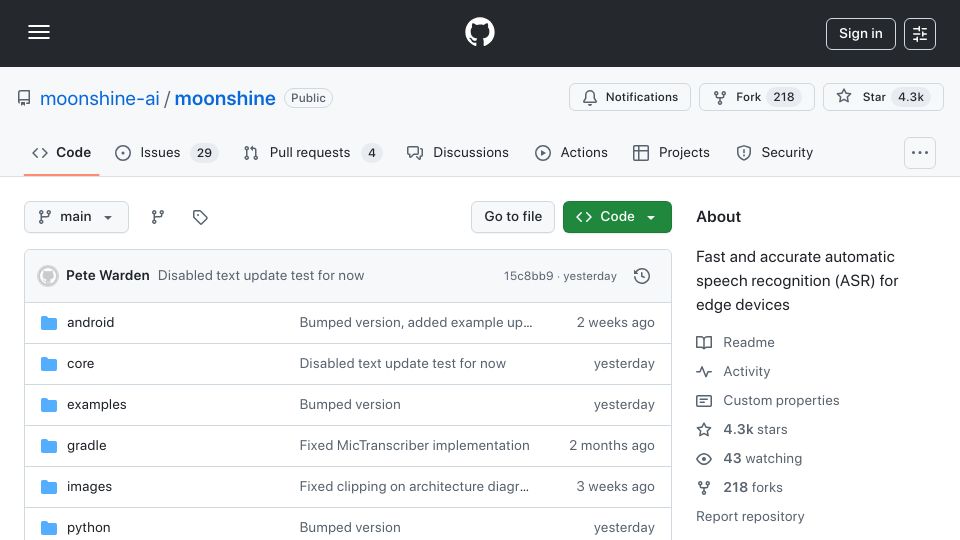Click the Activity pulse icon
Image resolution: width=960 pixels, height=540 pixels.
[x=704, y=372]
